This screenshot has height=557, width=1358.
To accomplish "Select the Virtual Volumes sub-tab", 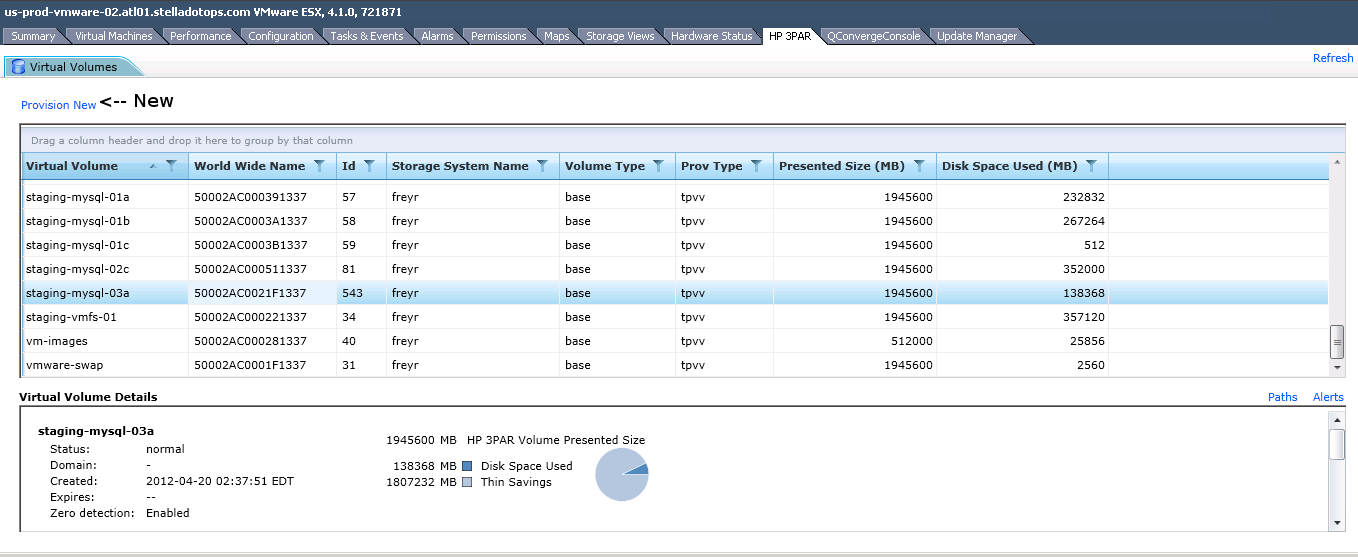I will (x=73, y=67).
